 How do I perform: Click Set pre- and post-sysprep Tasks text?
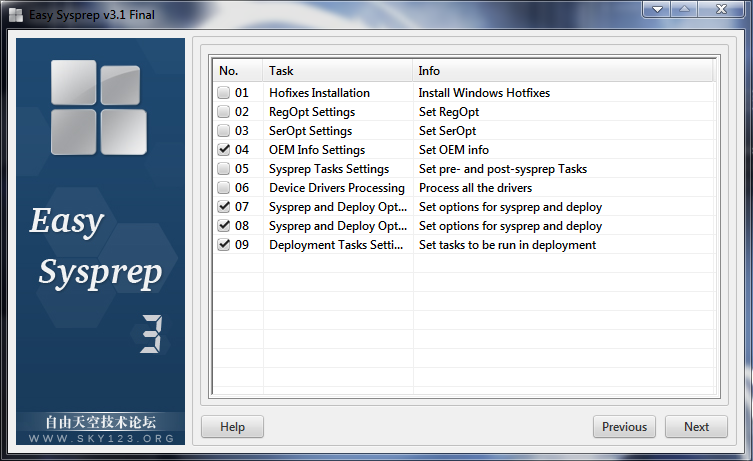pos(503,169)
